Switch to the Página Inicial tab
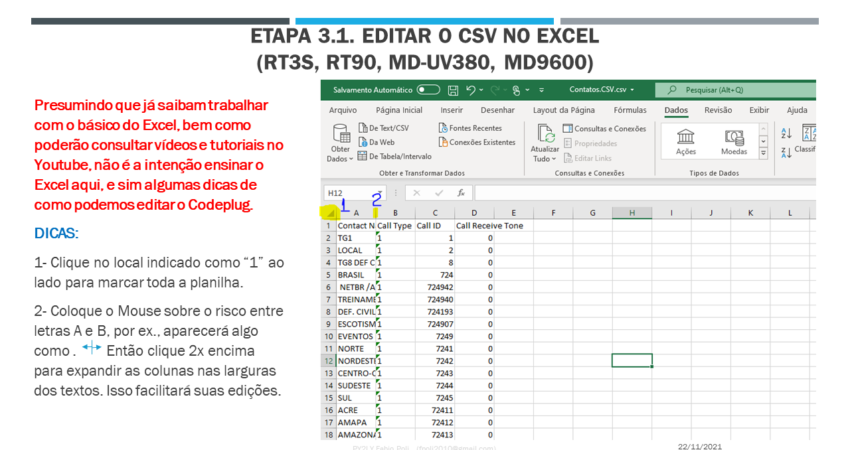 tap(399, 110)
